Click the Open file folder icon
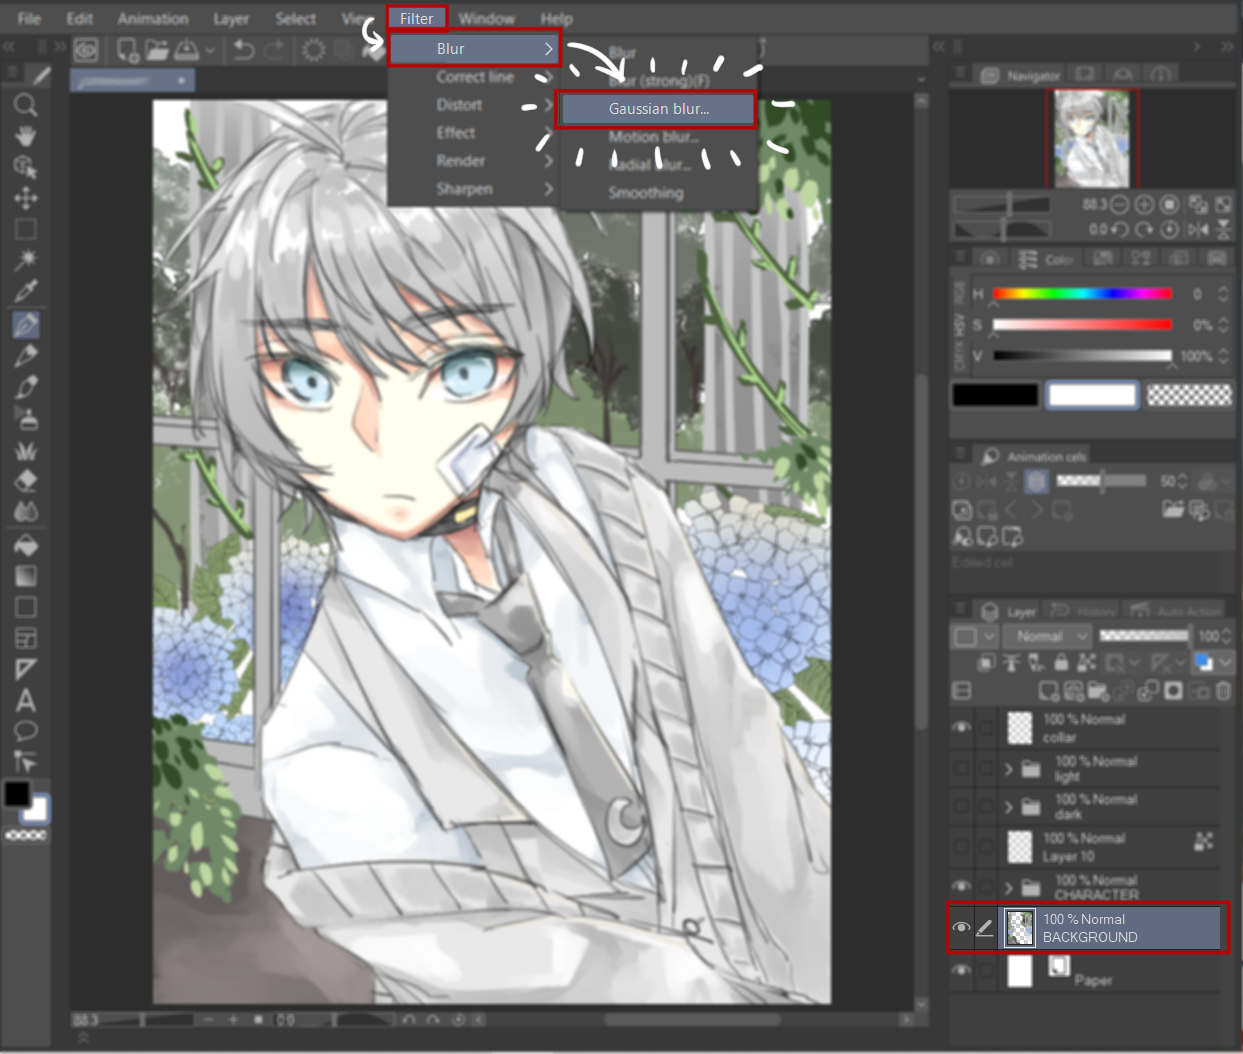Screen dimensions: 1243x1054 (x=157, y=49)
